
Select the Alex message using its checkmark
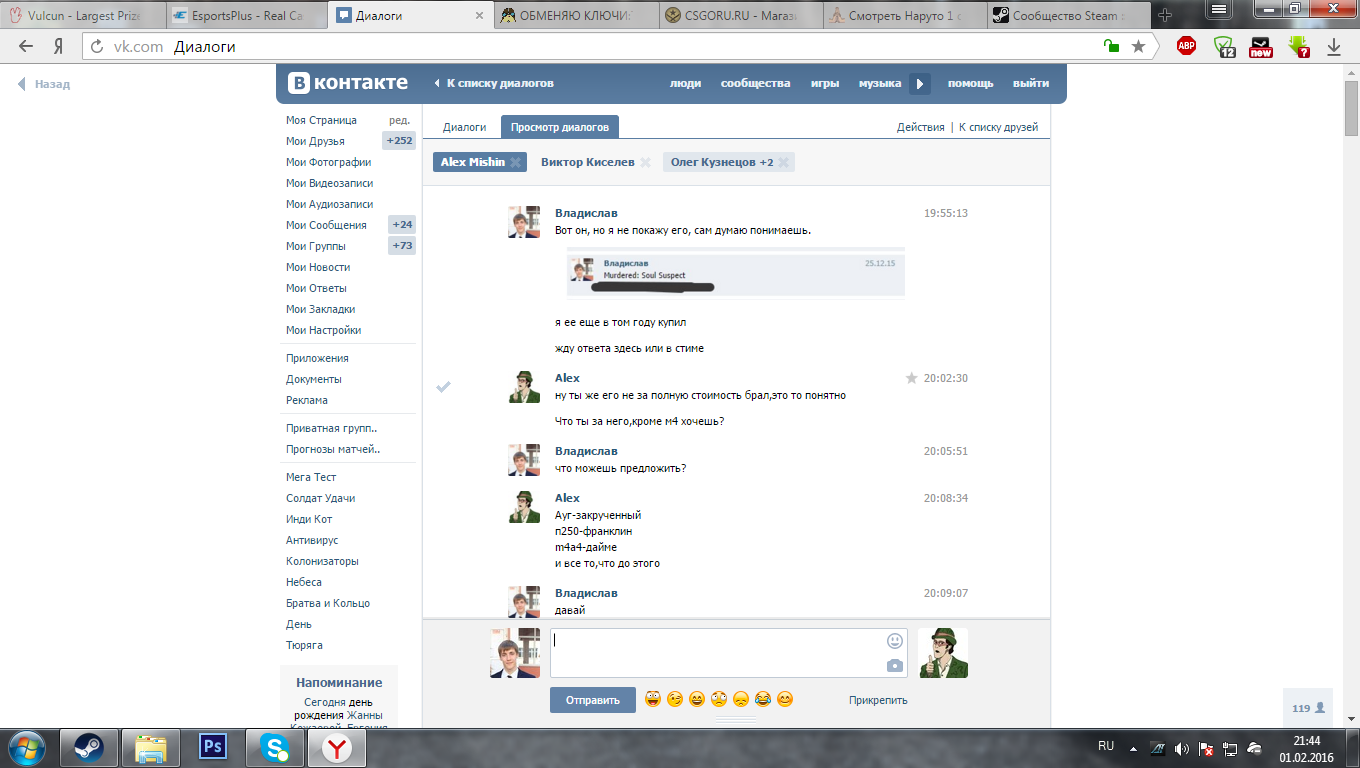(444, 387)
